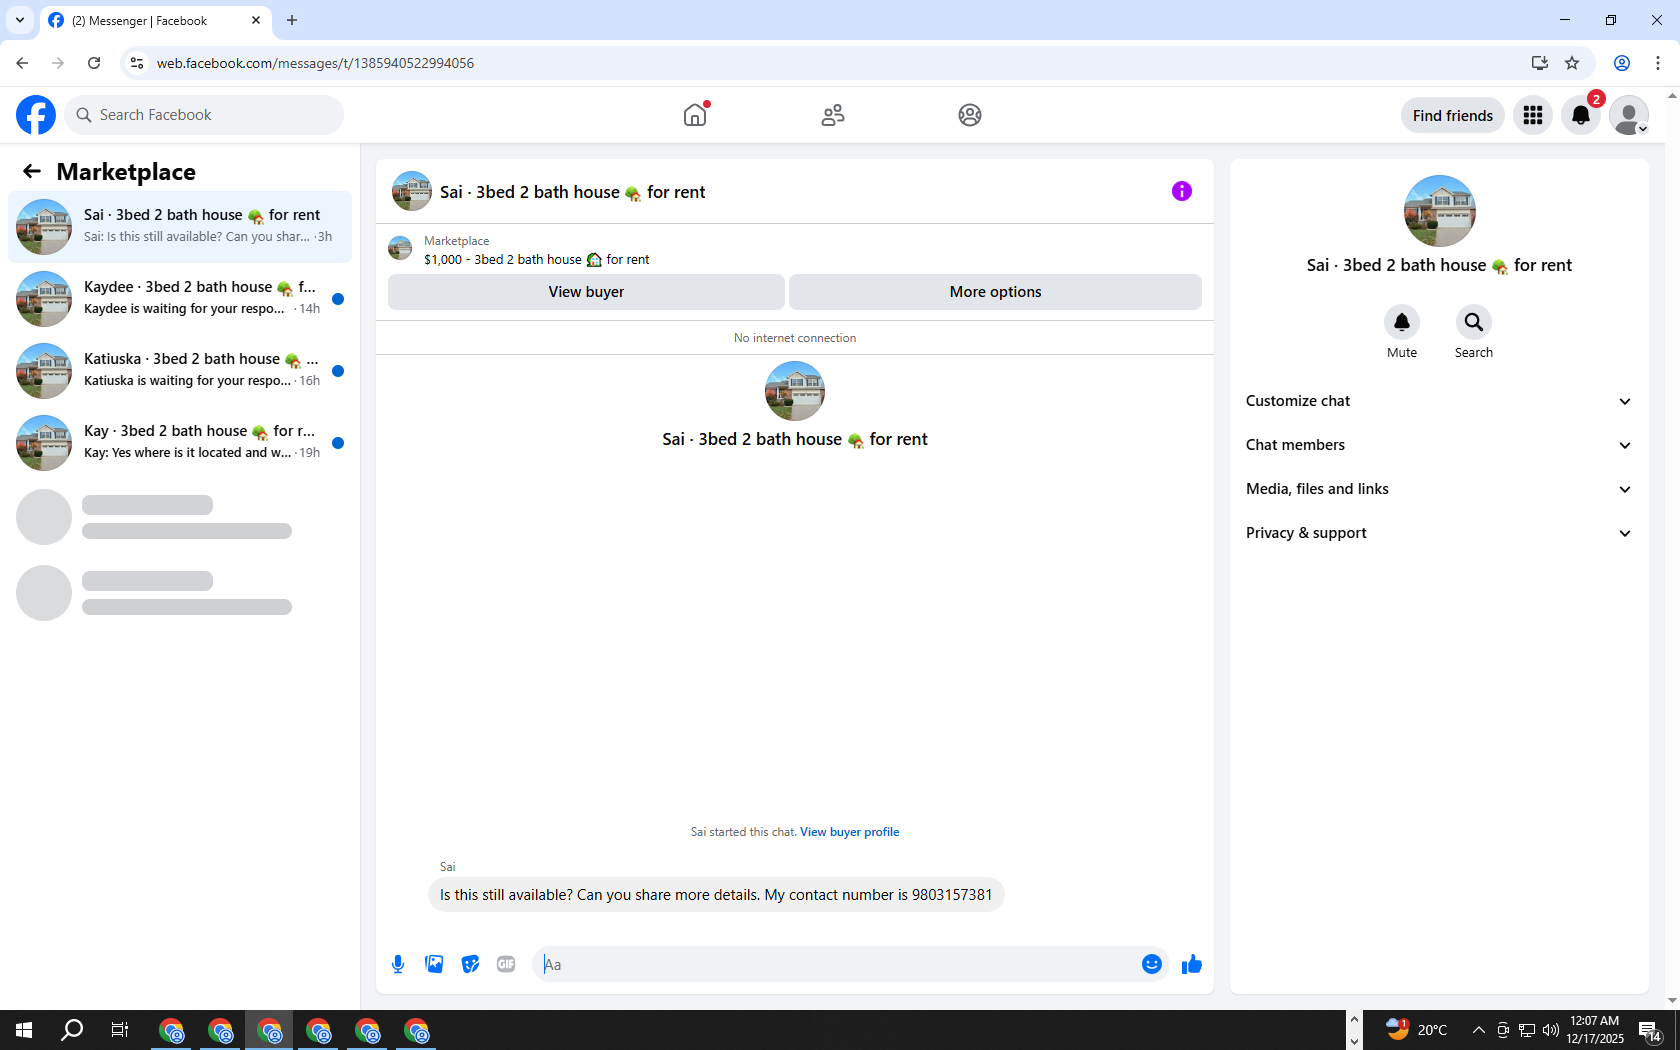Open conversation information purple icon
Screen dimensions: 1680x1050
[x=1182, y=191]
